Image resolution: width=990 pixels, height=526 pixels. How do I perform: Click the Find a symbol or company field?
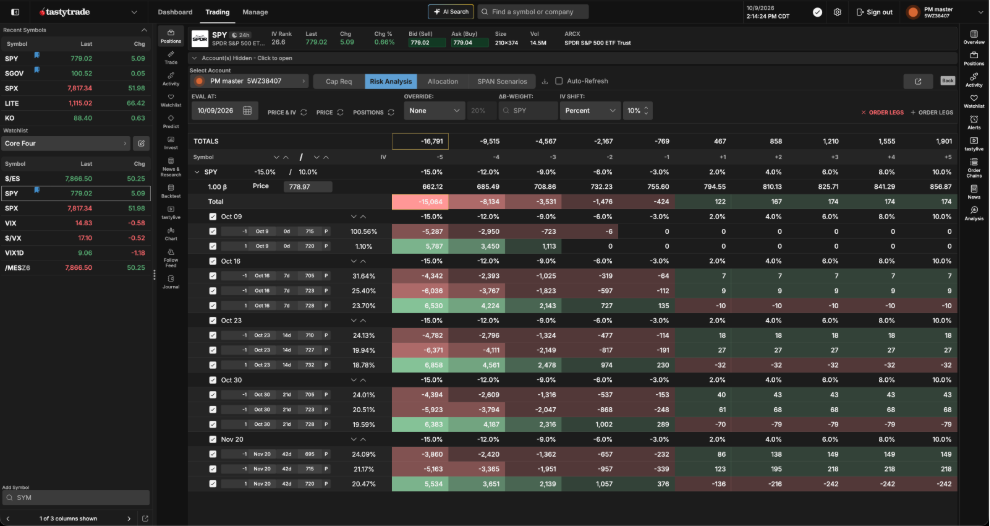click(x=533, y=11)
